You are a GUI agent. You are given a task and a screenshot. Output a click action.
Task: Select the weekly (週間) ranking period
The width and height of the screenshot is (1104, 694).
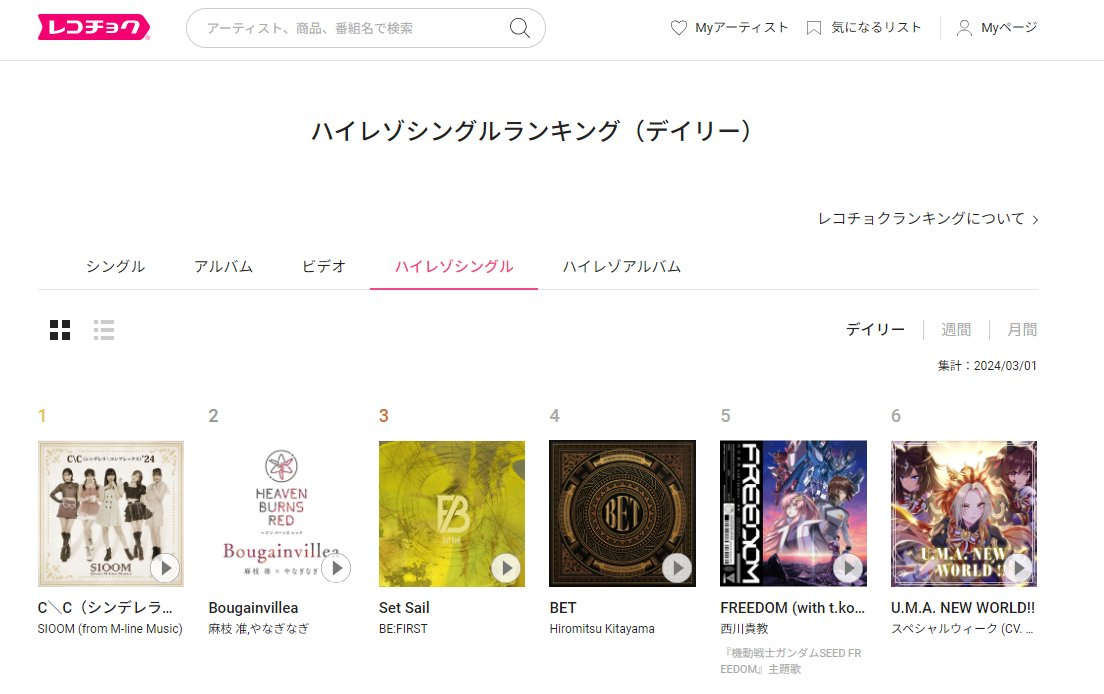click(x=955, y=329)
